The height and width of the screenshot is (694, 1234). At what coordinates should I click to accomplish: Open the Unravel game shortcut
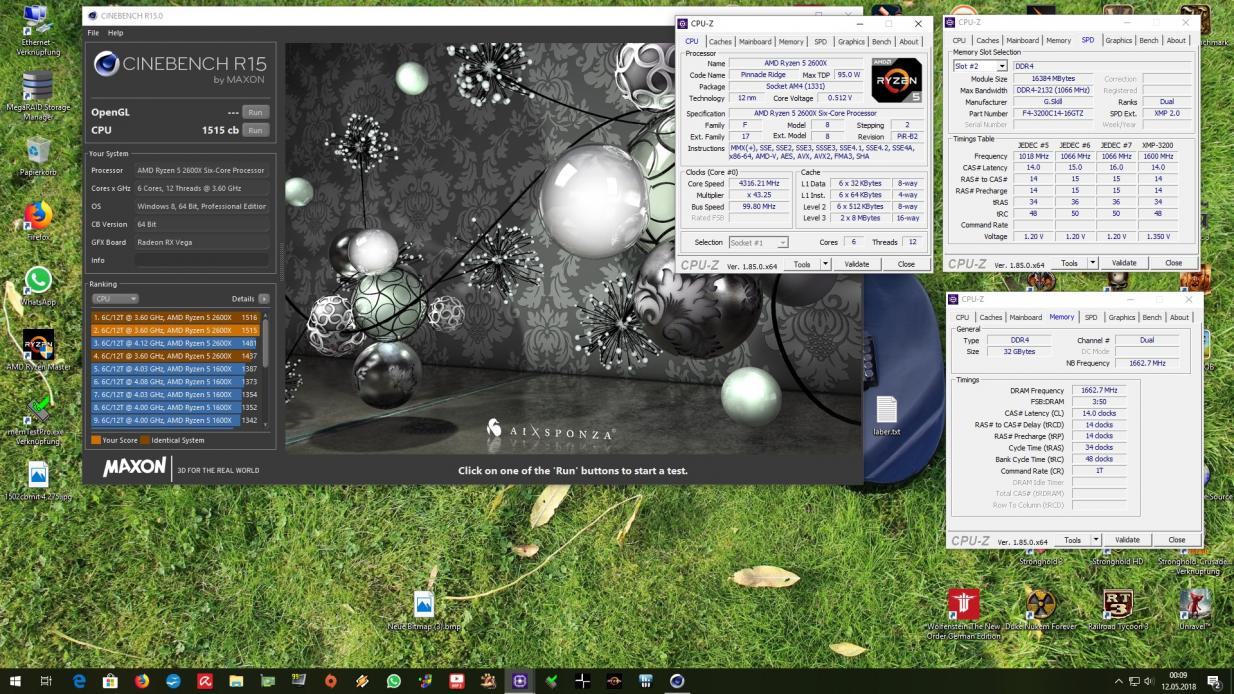(1194, 610)
